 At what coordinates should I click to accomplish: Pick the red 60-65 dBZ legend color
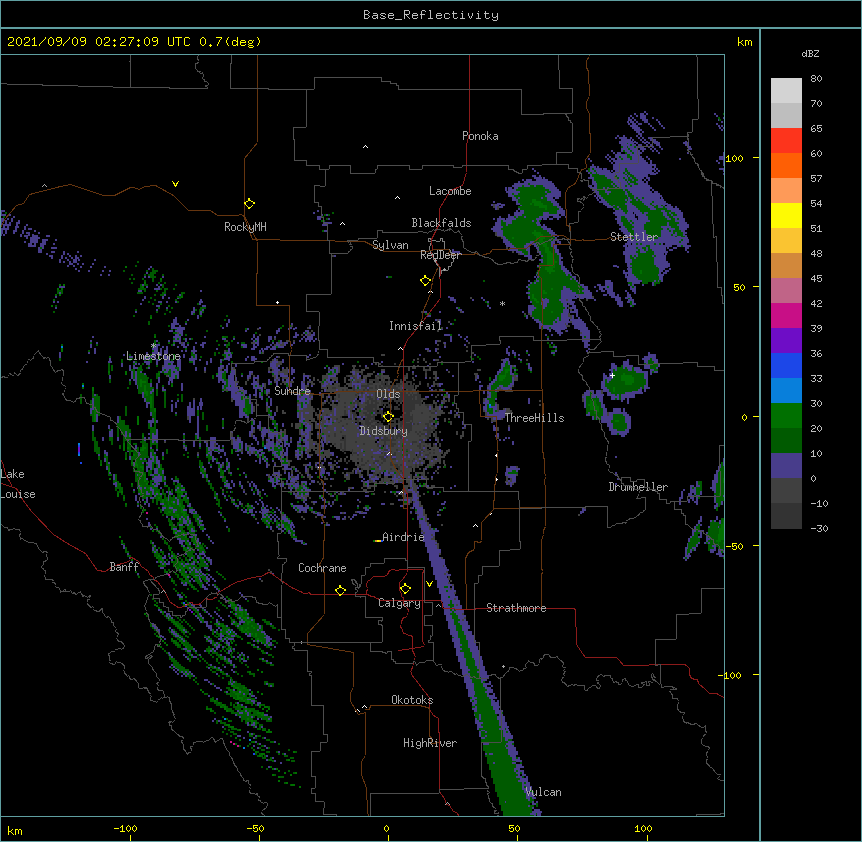[x=786, y=141]
